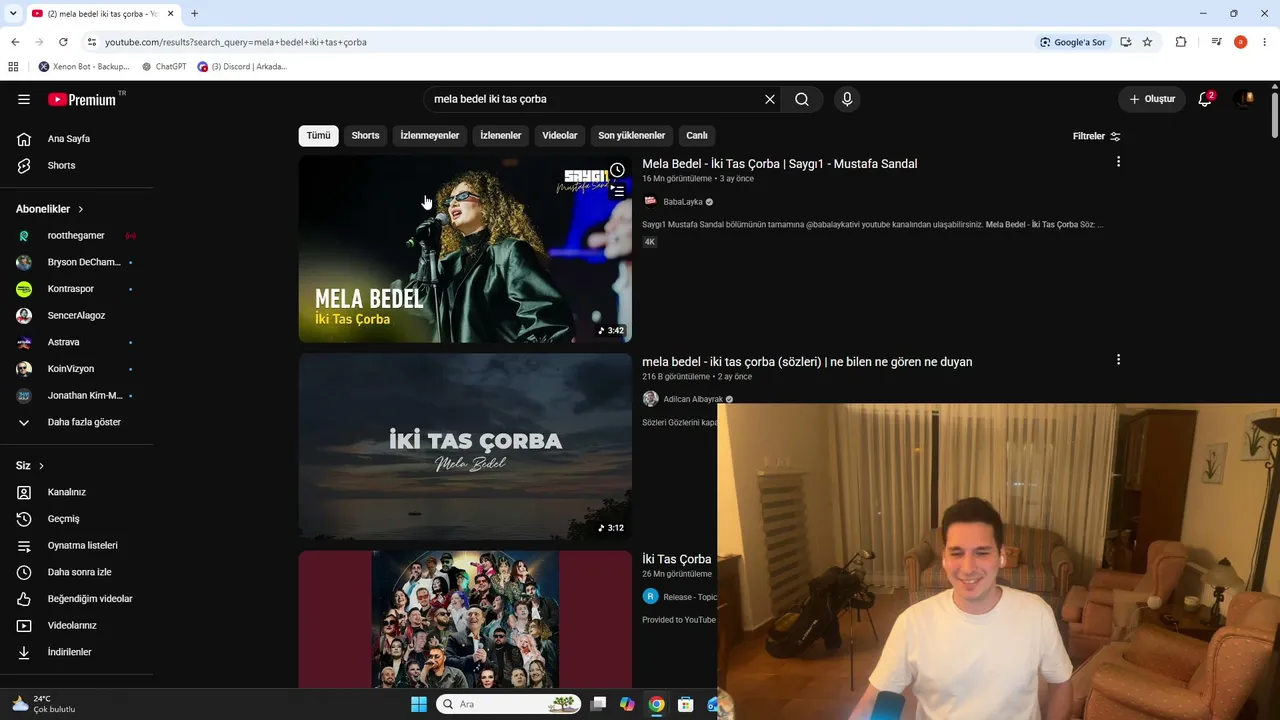Add the Mela Bedel Saygı1 video to Watch Later
The image size is (1280, 720).
617,170
